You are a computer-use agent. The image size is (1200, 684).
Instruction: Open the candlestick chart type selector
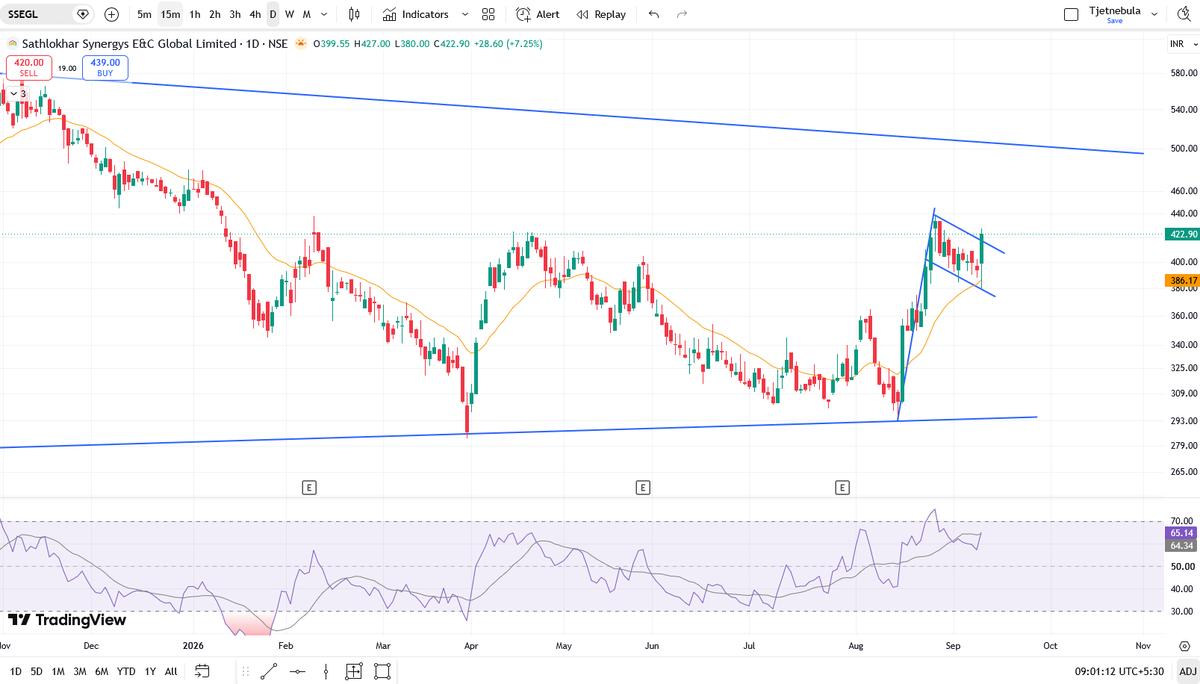pos(353,14)
